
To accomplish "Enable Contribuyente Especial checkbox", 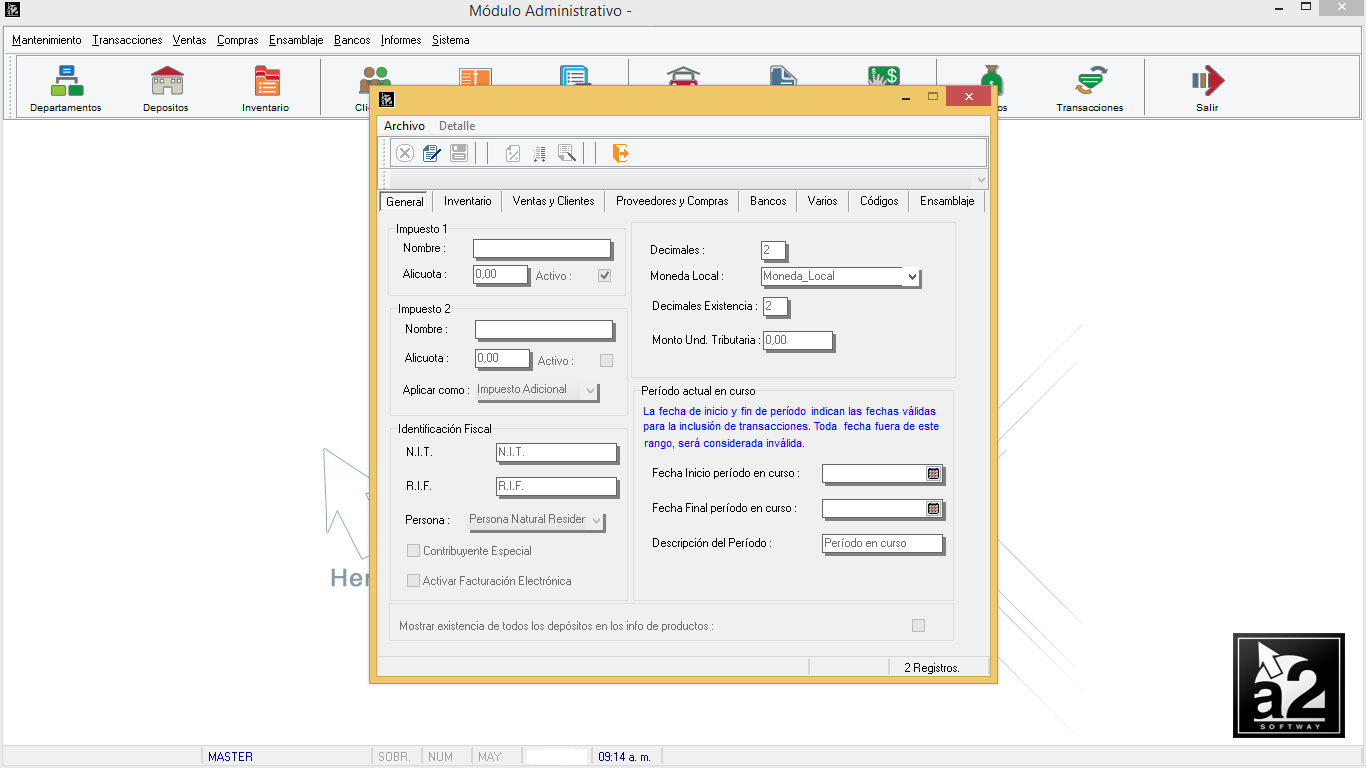I will pyautogui.click(x=413, y=551).
